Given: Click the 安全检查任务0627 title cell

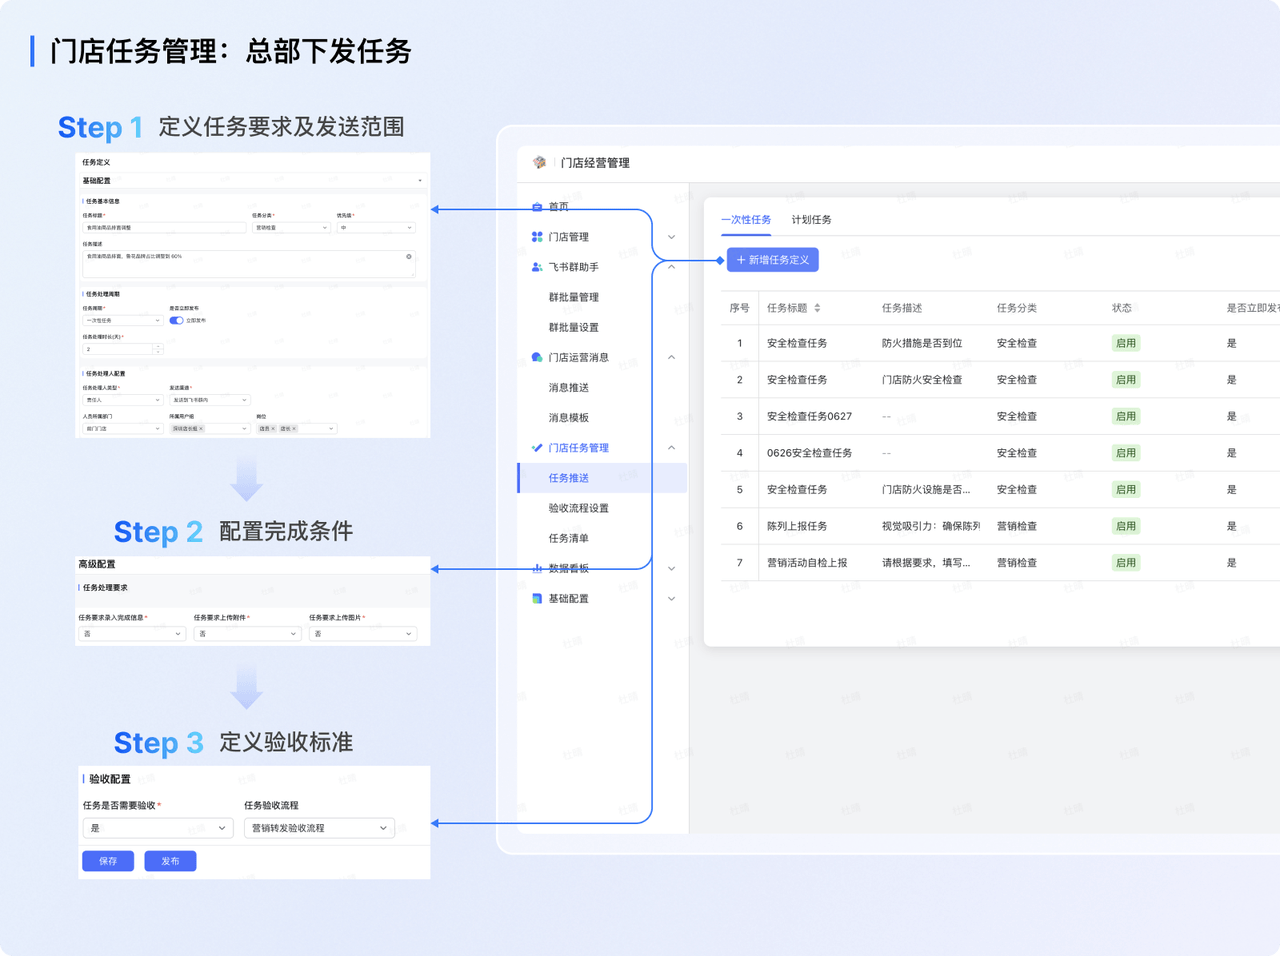Looking at the screenshot, I should coord(809,416).
